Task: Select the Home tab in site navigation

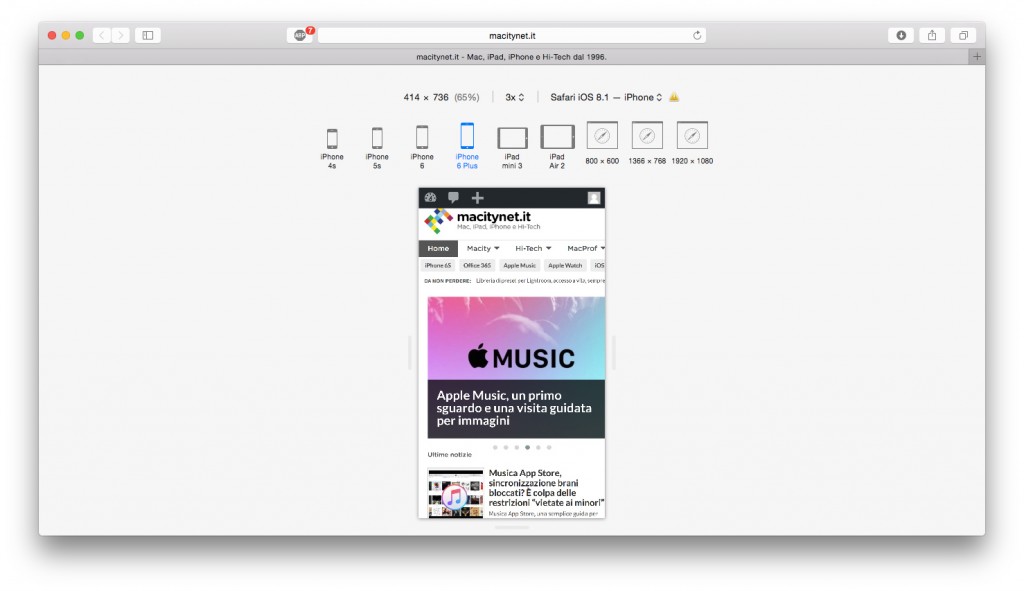Action: click(x=438, y=248)
